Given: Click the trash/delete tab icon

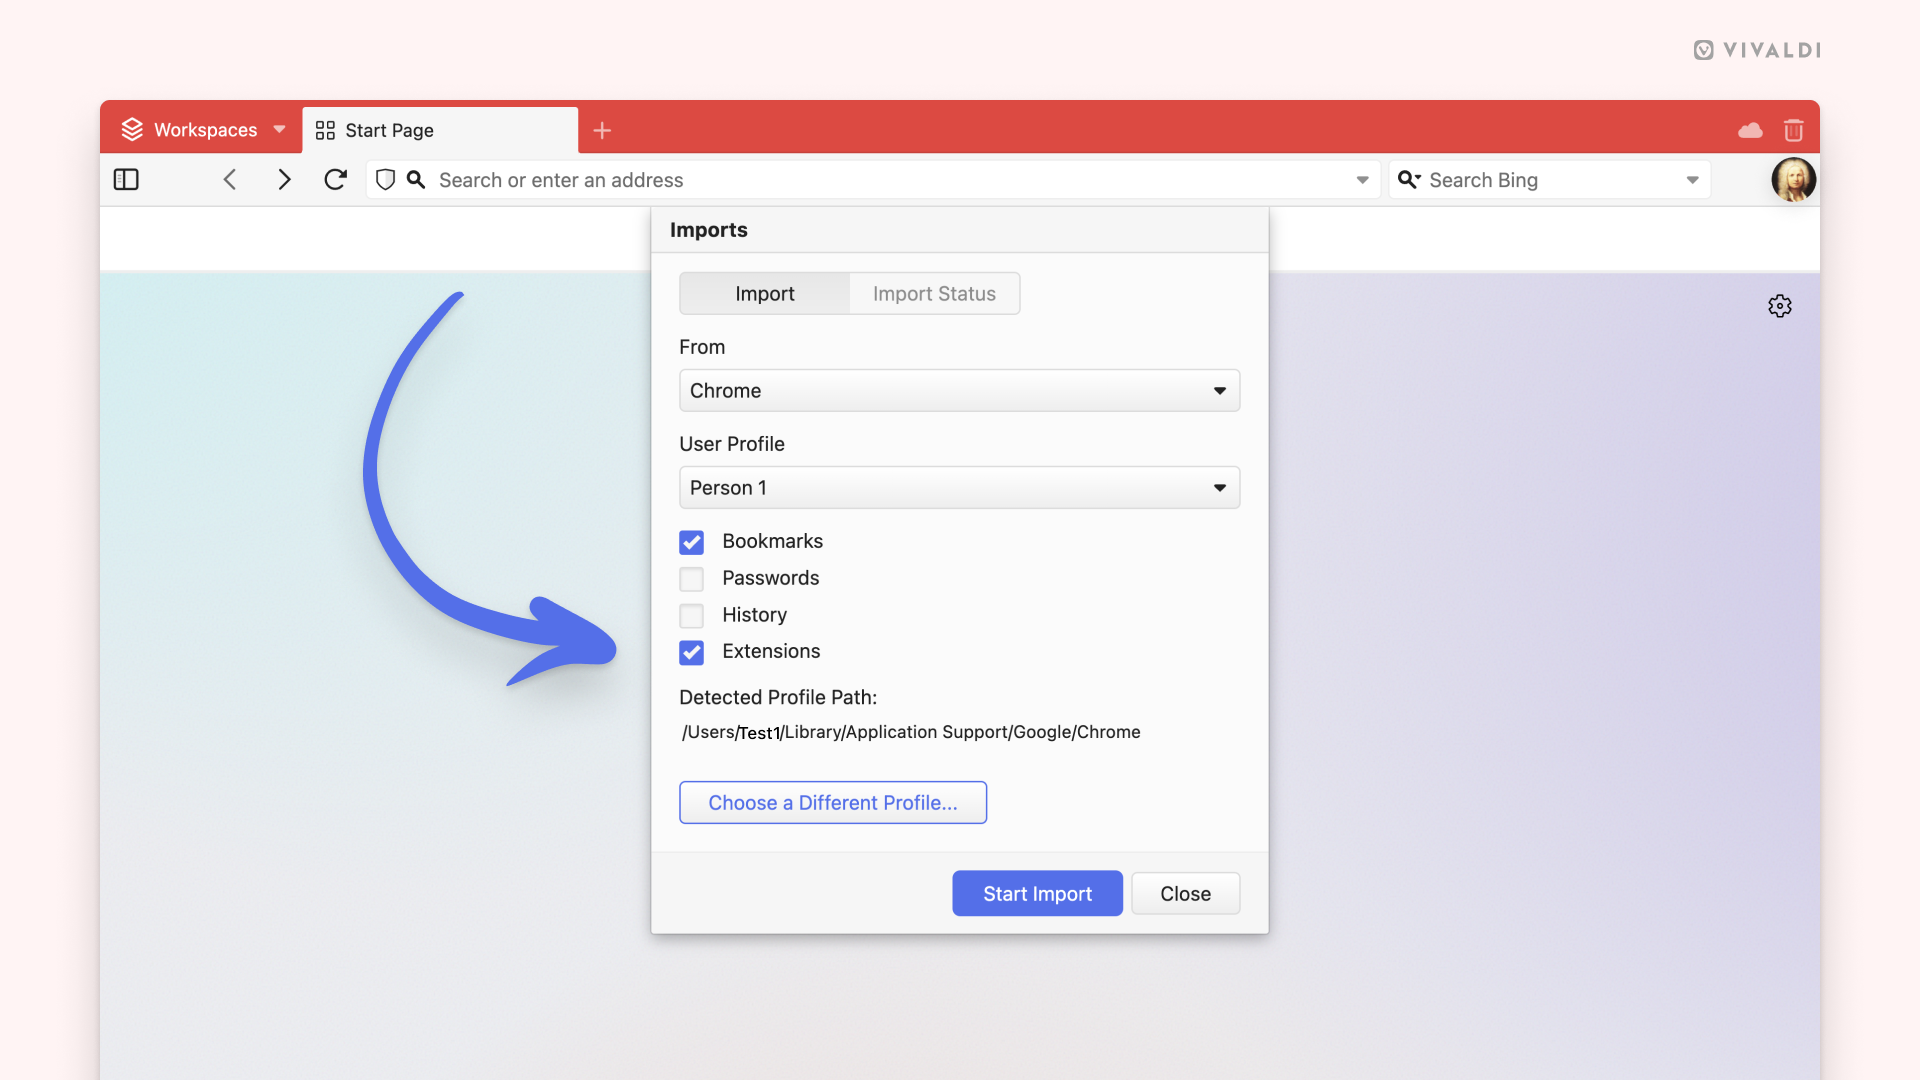Looking at the screenshot, I should pos(1793,128).
